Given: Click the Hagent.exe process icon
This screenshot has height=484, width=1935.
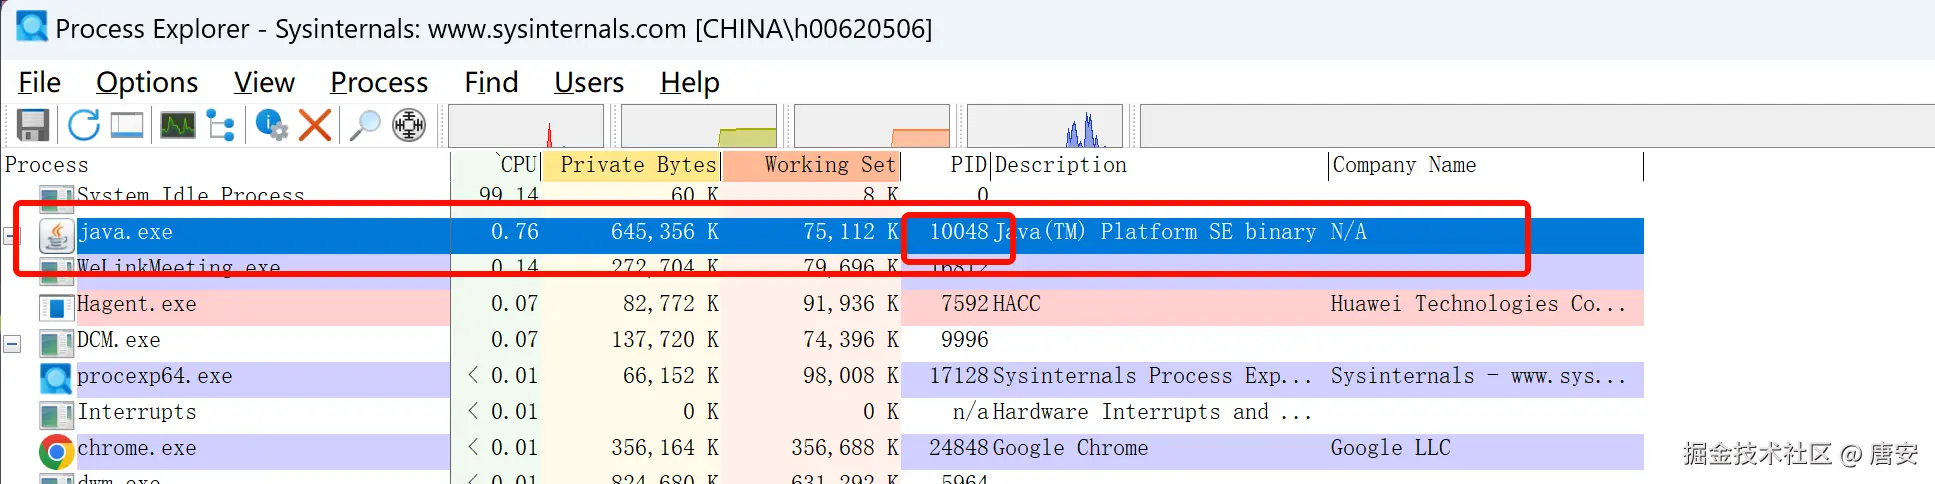Looking at the screenshot, I should click(57, 306).
